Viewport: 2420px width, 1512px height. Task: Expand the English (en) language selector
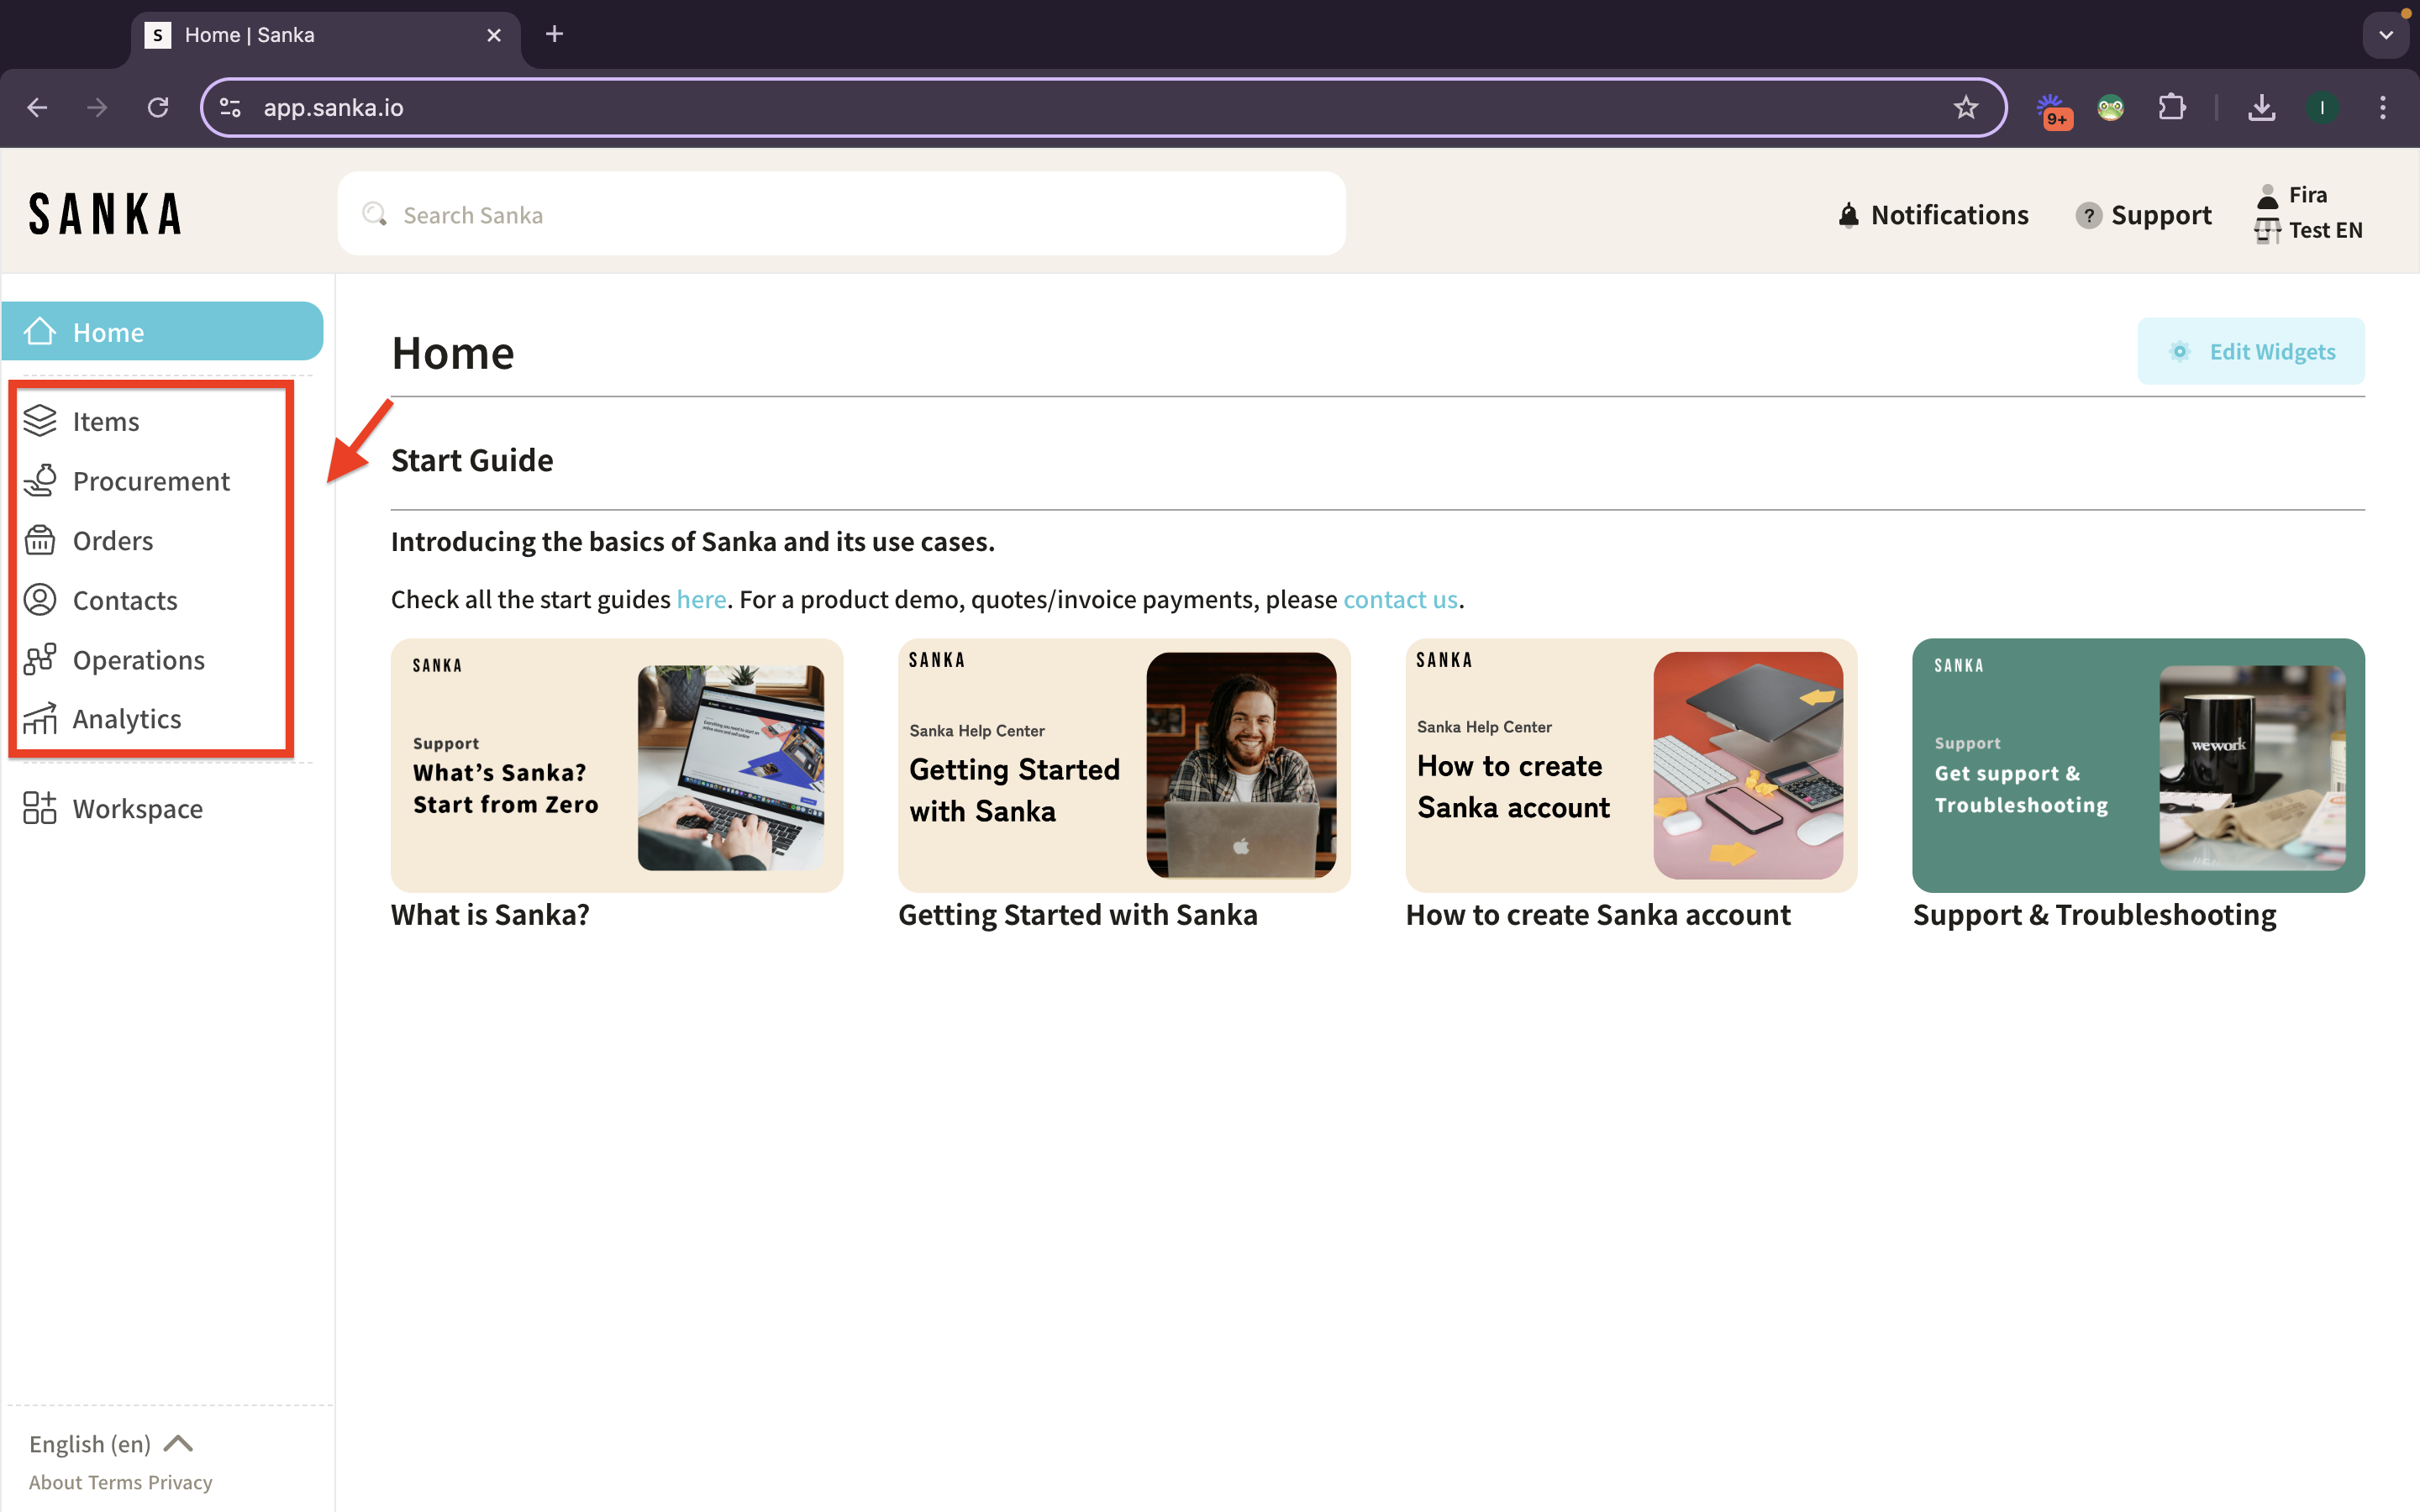pyautogui.click(x=110, y=1444)
